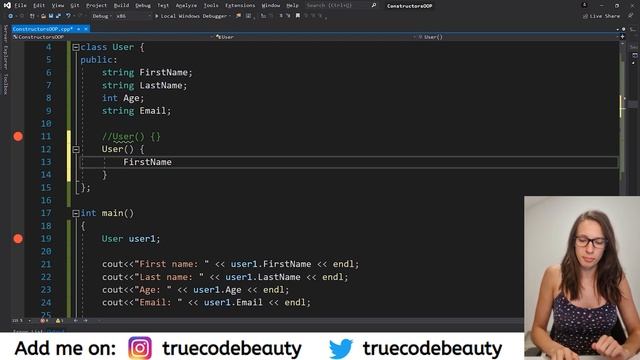This screenshot has height=360, width=640.
Task: Open the Toolbox side tab
Action: [x=5, y=84]
